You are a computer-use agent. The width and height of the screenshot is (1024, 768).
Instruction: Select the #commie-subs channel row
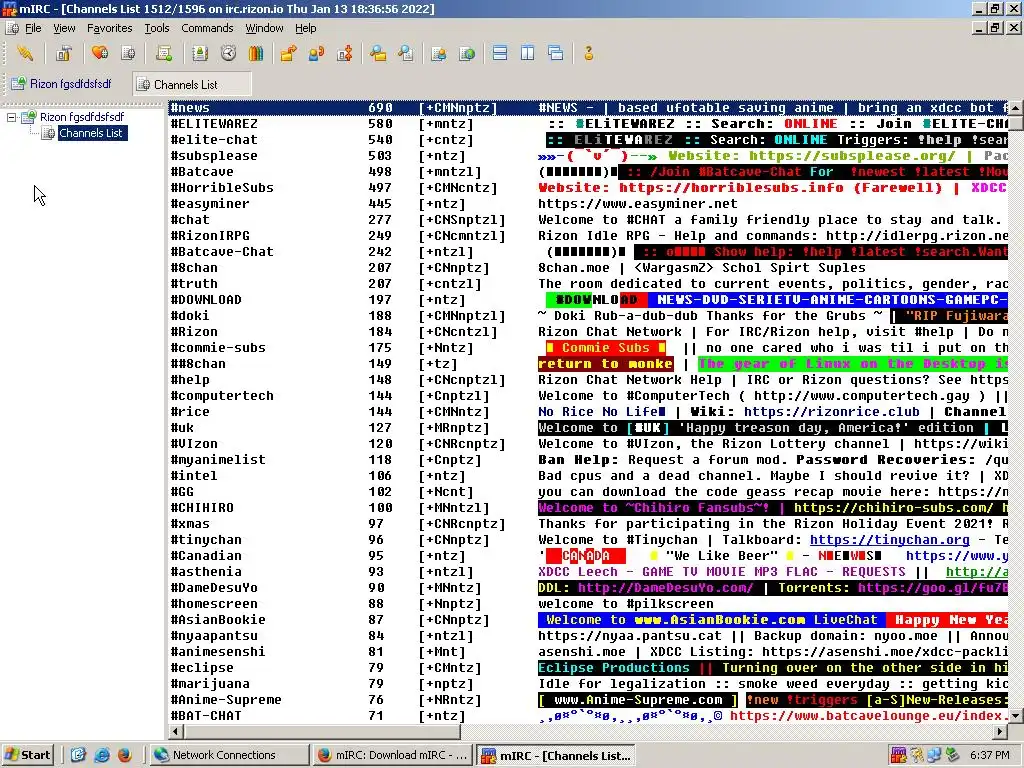coord(588,347)
